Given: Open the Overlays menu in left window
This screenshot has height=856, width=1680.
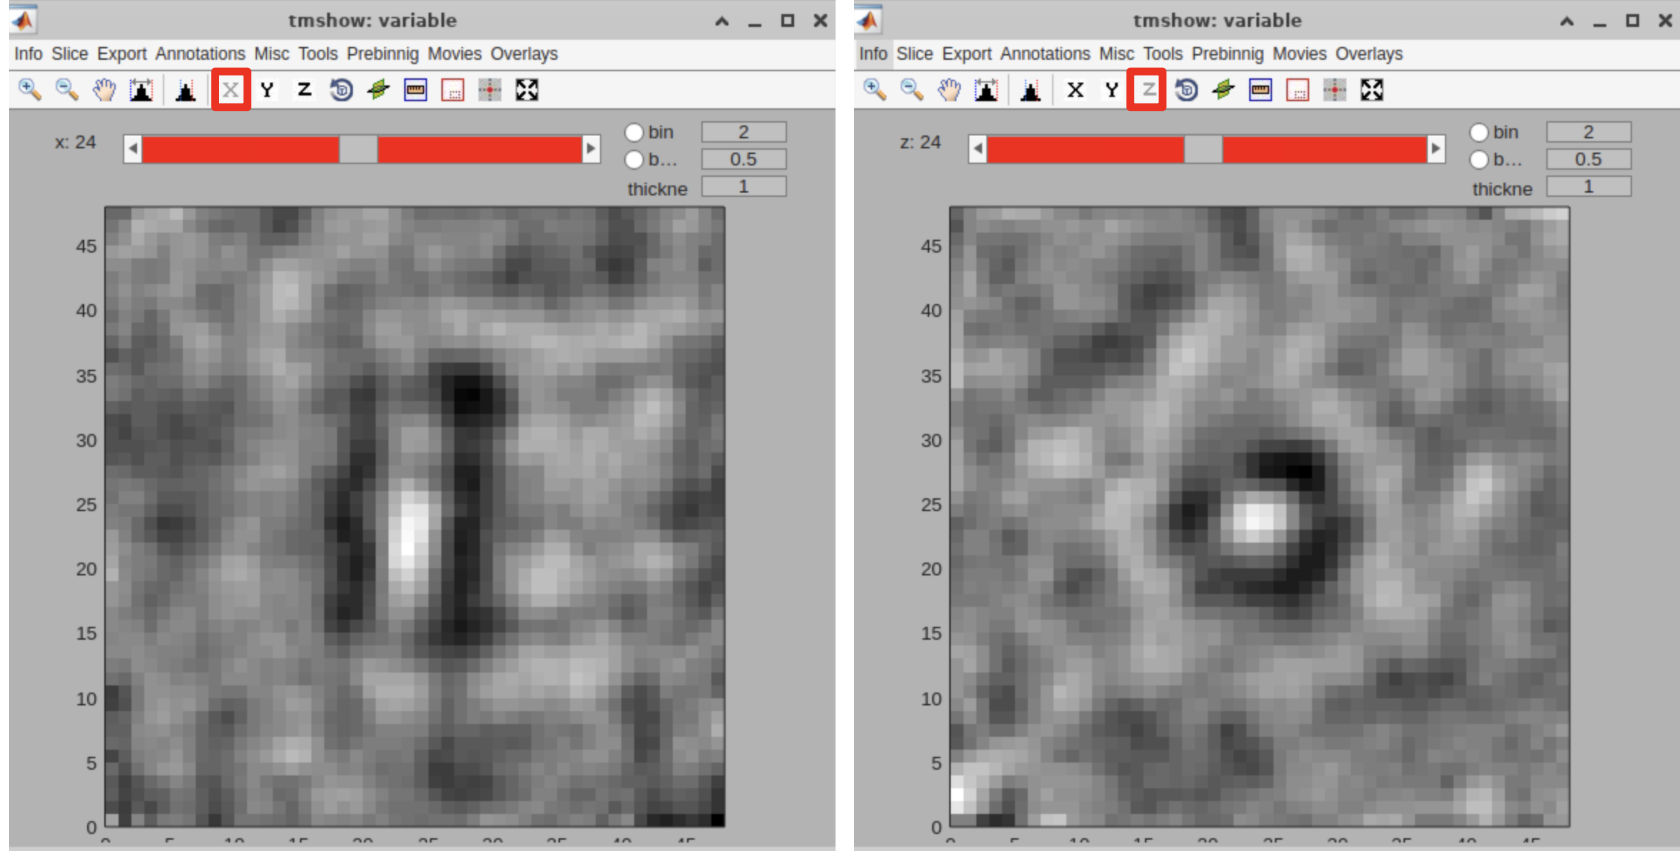Looking at the screenshot, I should click(x=523, y=54).
